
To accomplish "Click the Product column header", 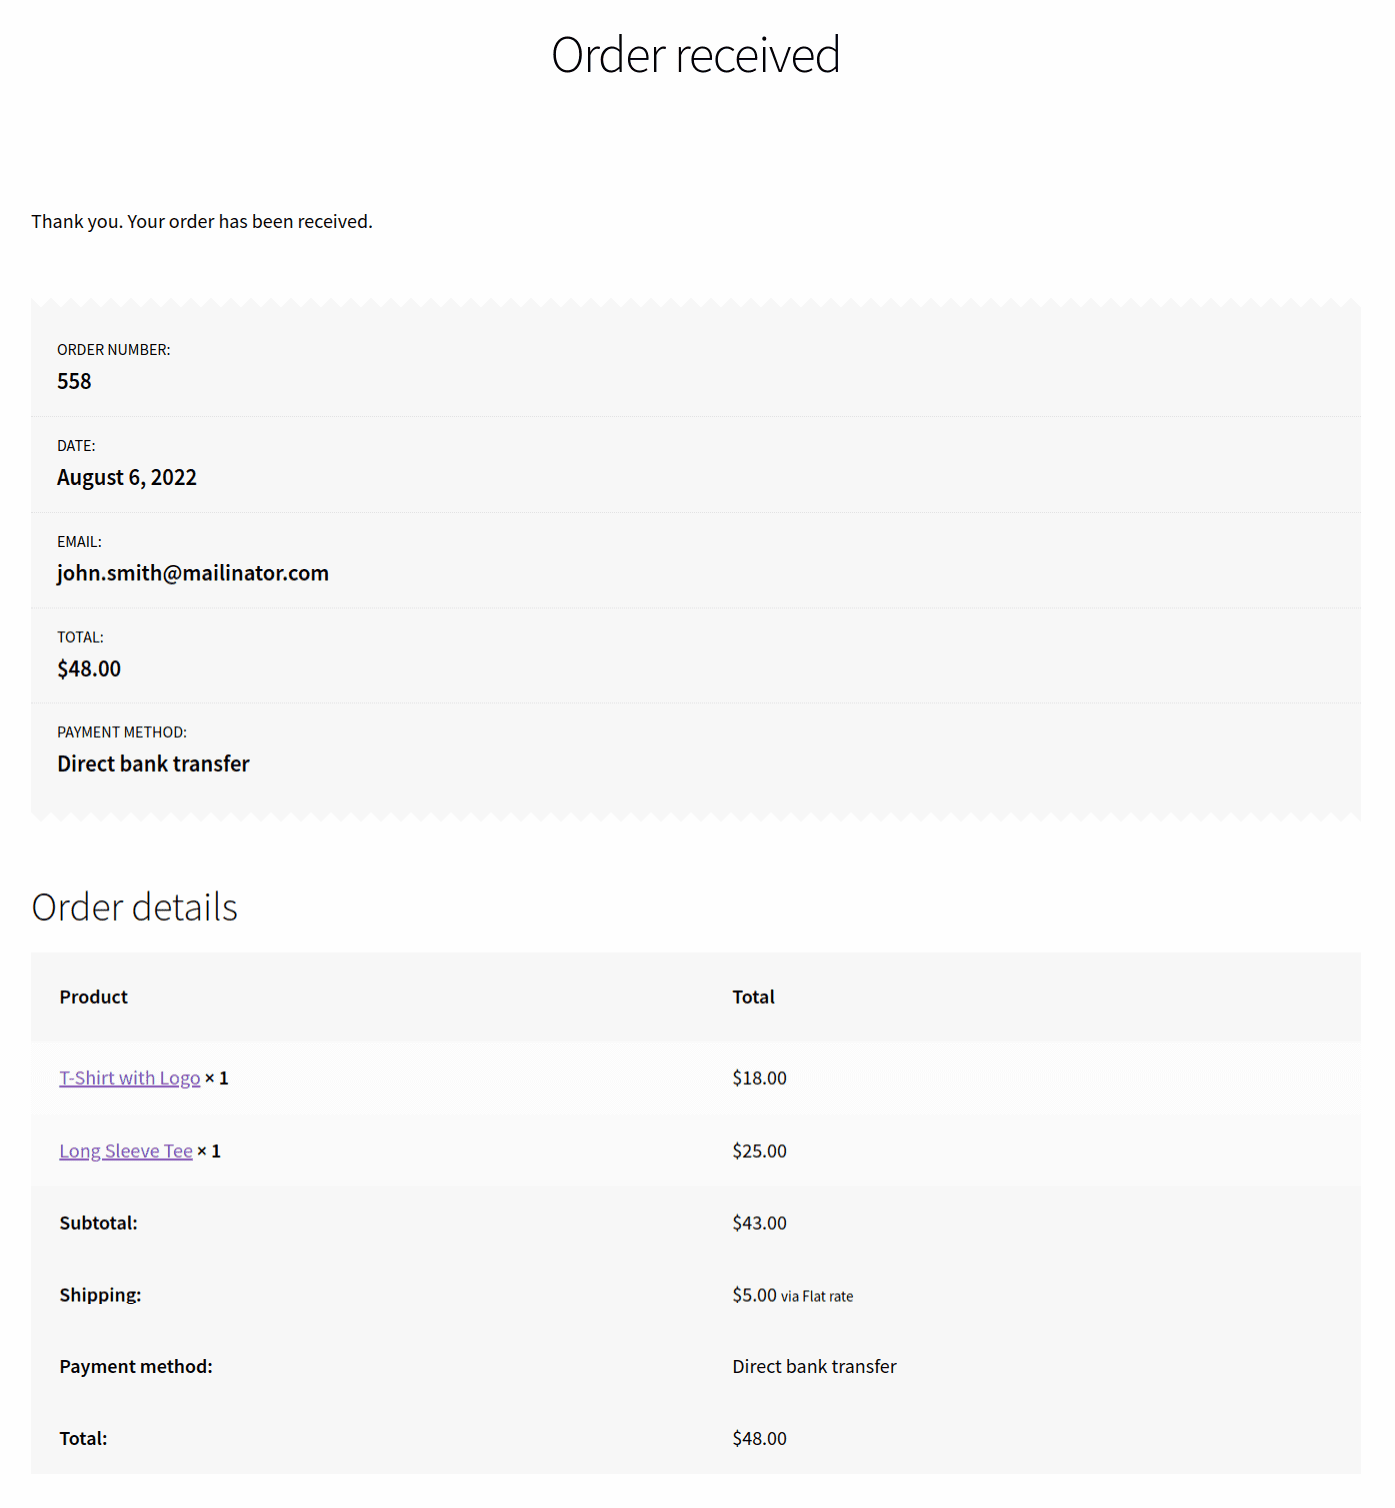I will [x=94, y=997].
